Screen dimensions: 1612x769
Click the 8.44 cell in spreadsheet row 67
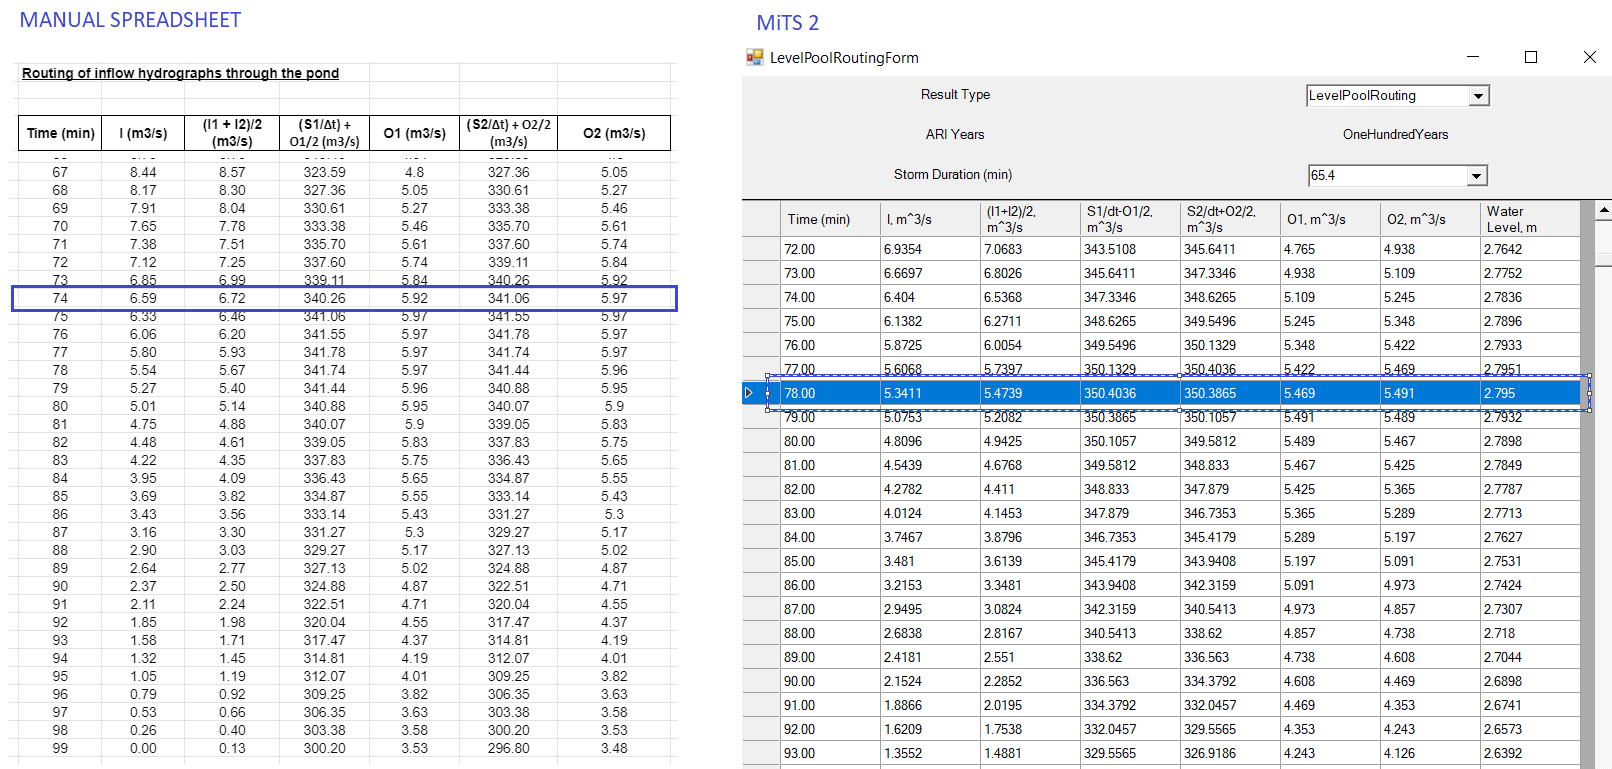click(x=143, y=172)
